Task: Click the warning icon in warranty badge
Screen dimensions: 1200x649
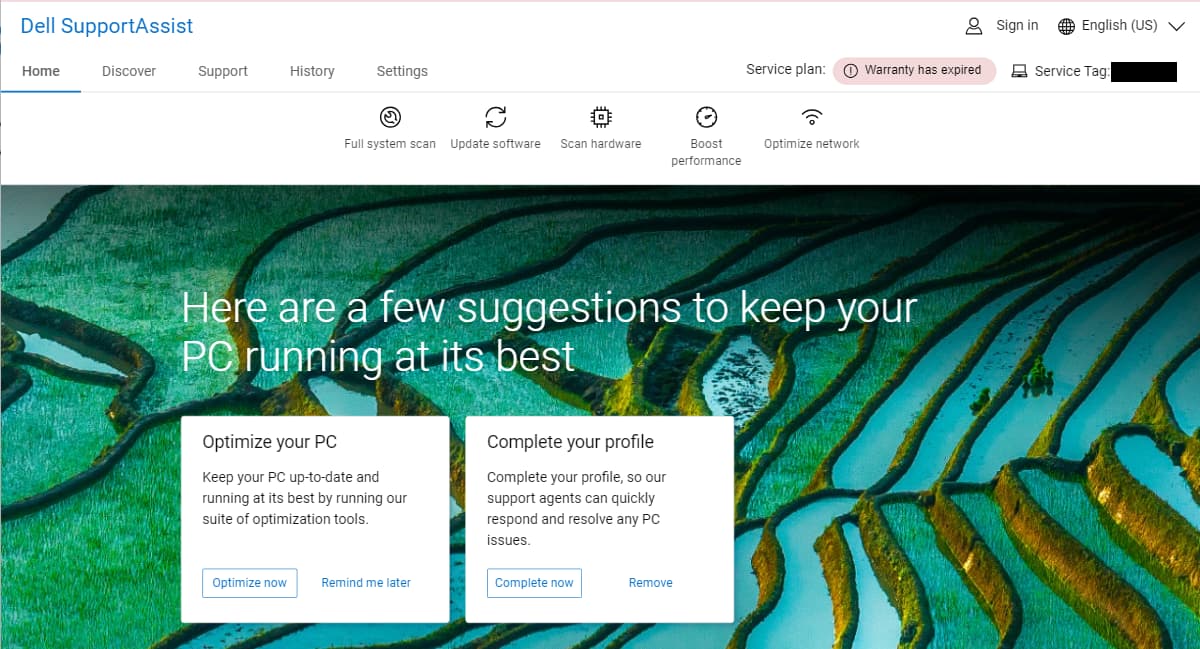Action: click(x=850, y=71)
